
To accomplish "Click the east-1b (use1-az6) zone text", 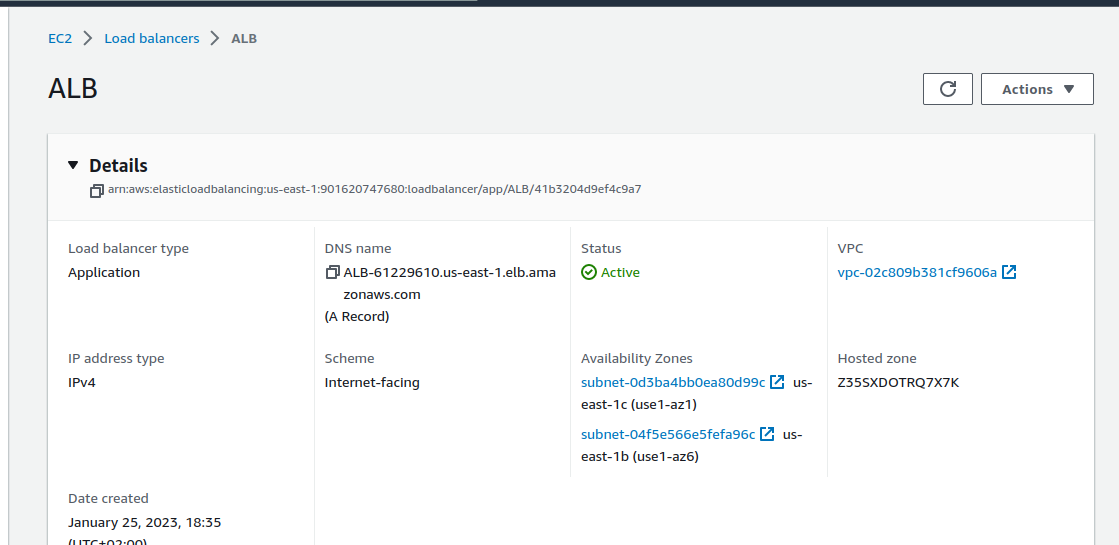I will tap(639, 457).
